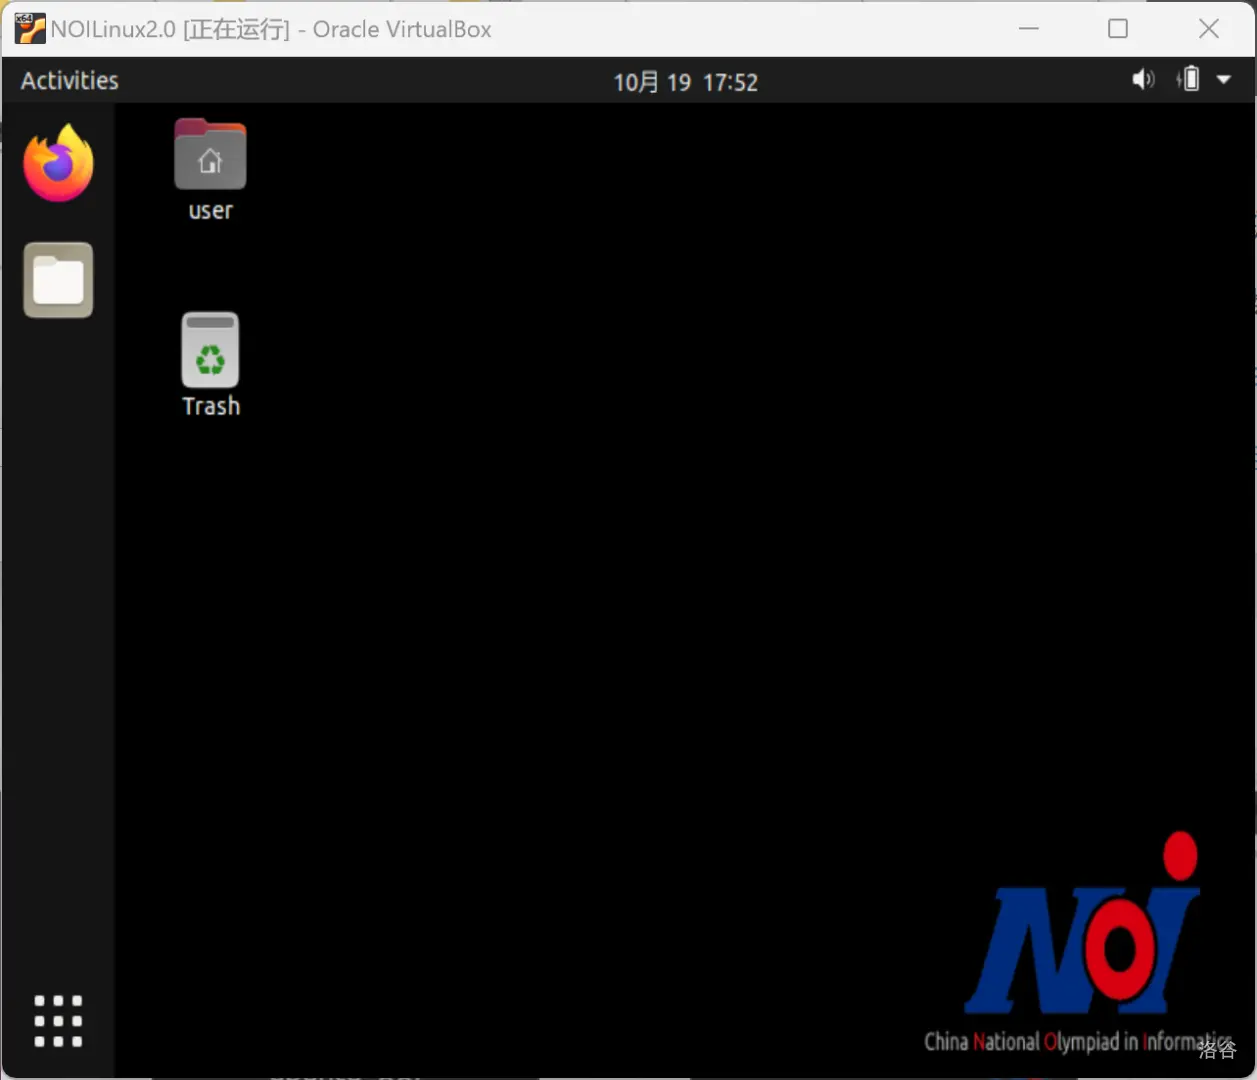The height and width of the screenshot is (1080, 1257).
Task: Click the NOILinux2.0 window title text
Action: (x=271, y=29)
